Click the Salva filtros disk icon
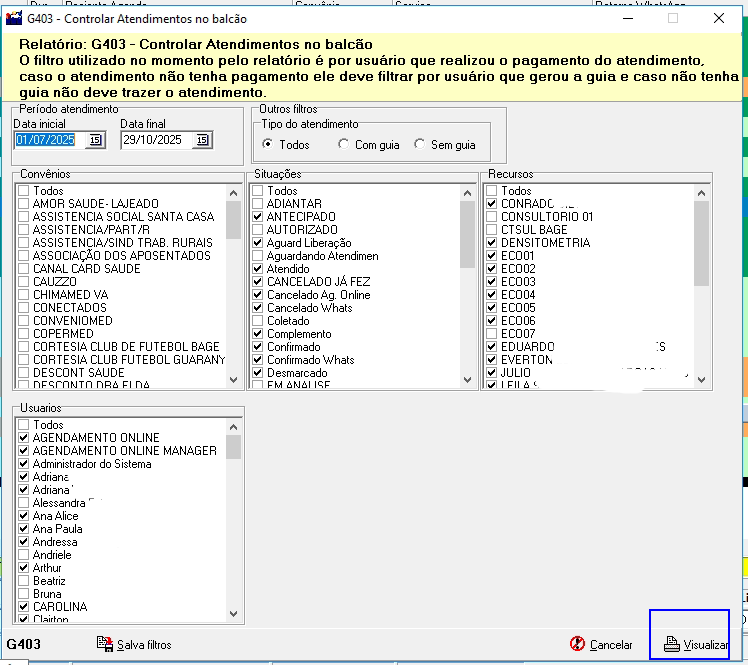The height and width of the screenshot is (665, 748). pos(105,644)
